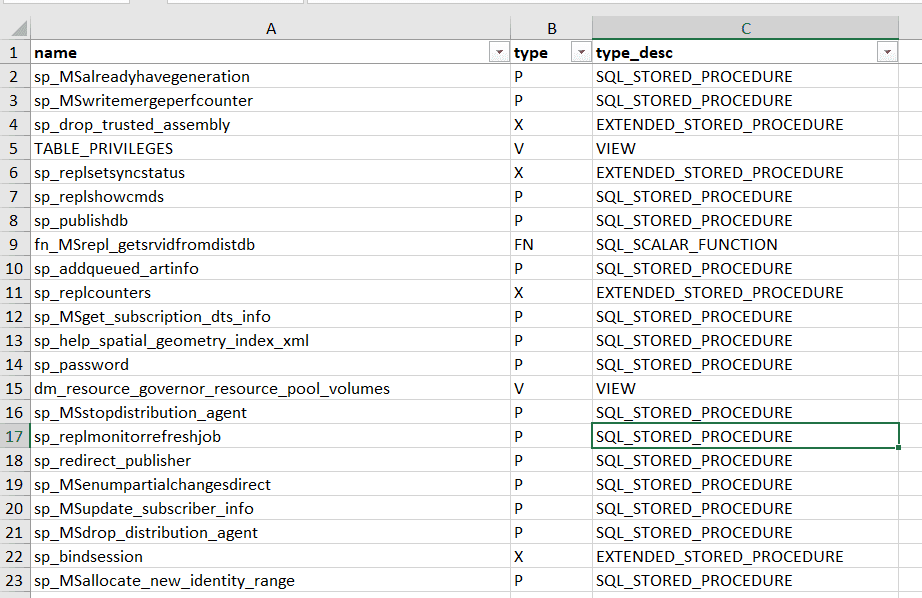Select column B header
Viewport: 922px width, 598px height.
point(552,28)
